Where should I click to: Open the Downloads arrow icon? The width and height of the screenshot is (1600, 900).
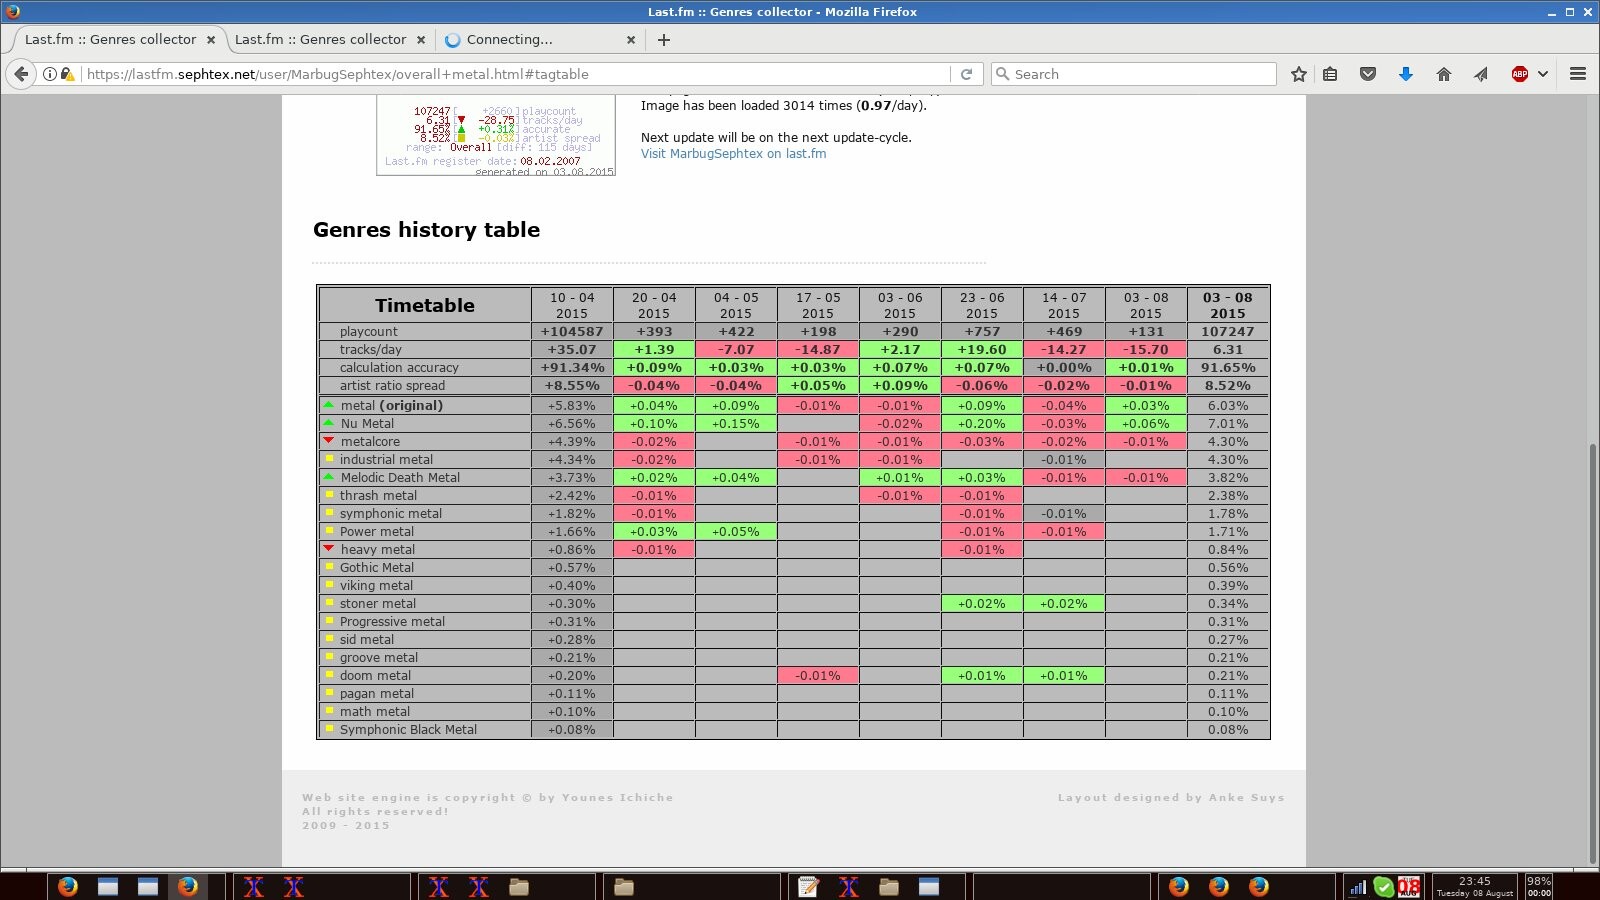click(x=1405, y=74)
